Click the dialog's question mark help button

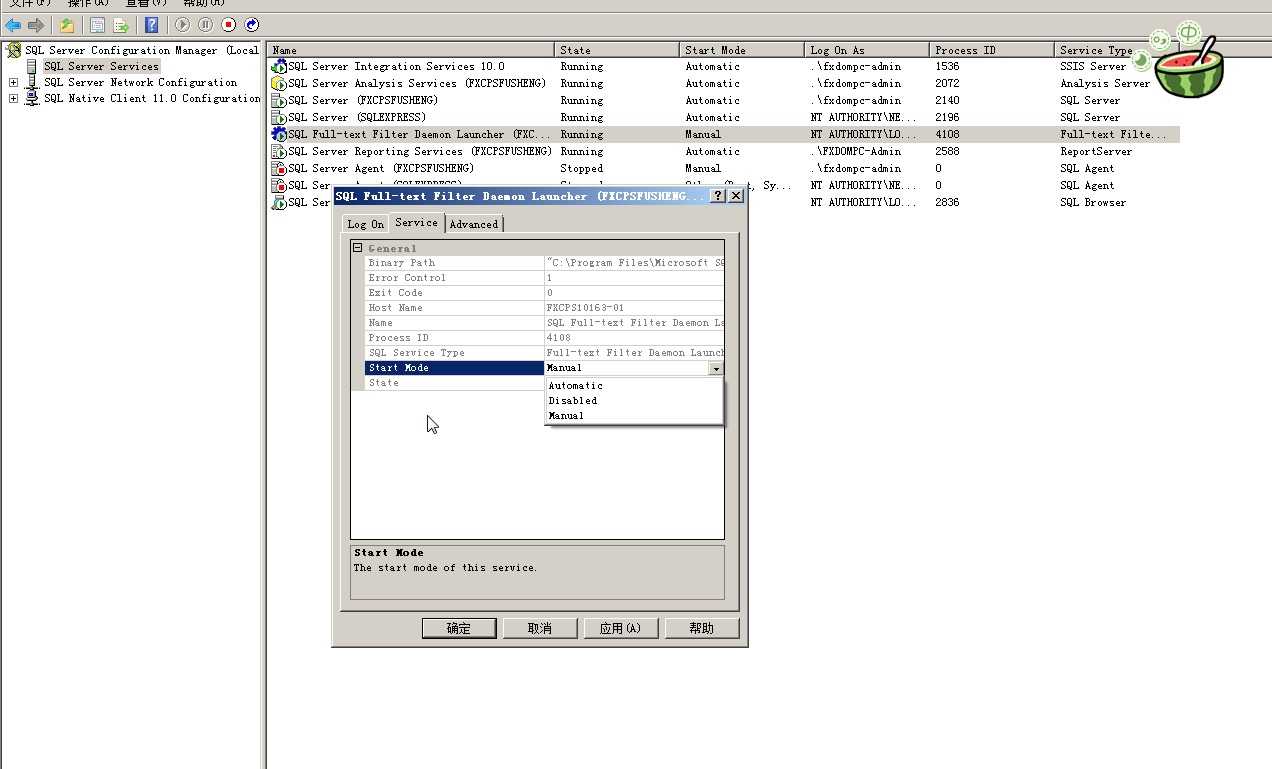pos(718,196)
